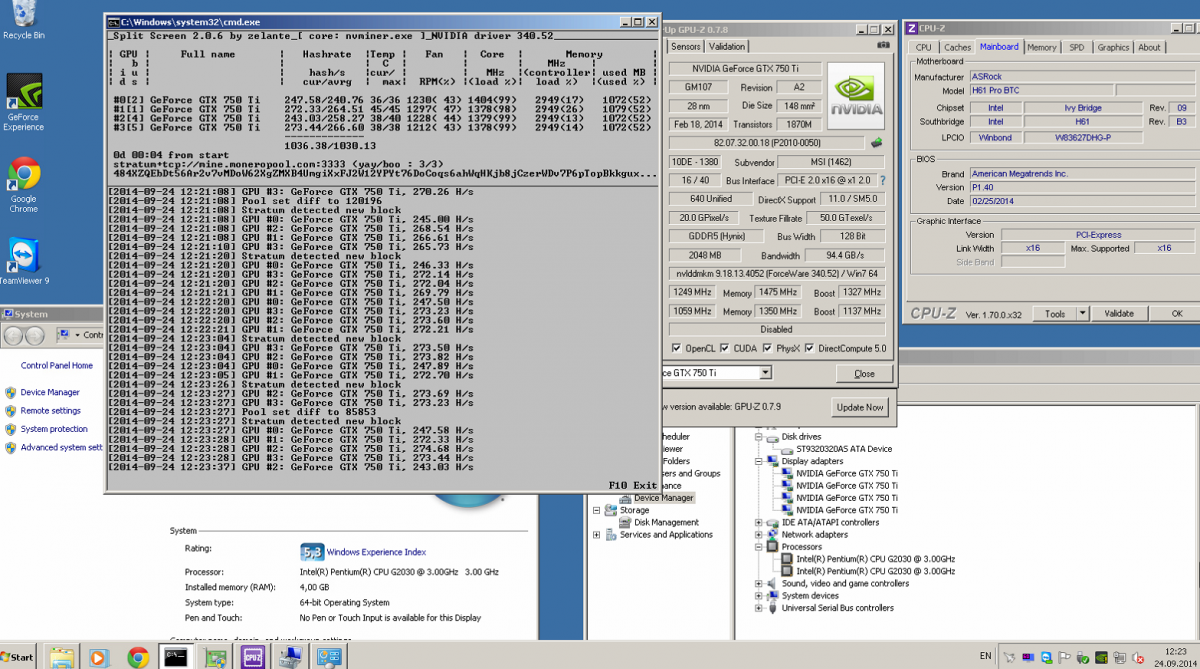Collapse the Processors node

coord(760,547)
